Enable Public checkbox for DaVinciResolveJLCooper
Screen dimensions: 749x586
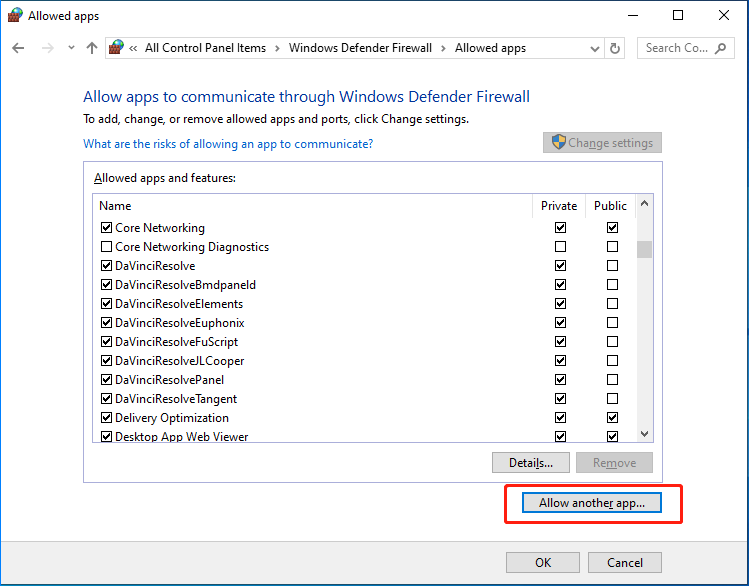click(612, 361)
